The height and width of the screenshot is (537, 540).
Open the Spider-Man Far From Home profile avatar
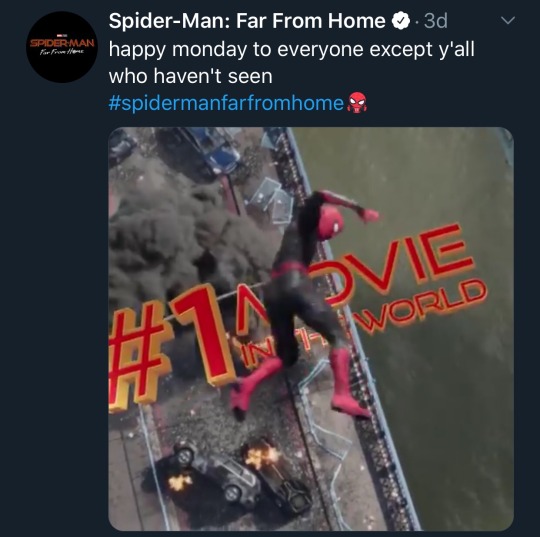(62, 47)
